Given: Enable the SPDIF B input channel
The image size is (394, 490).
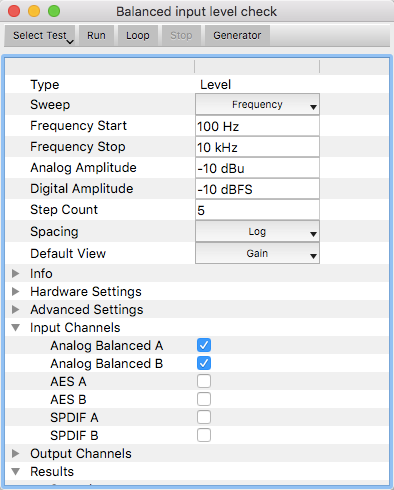Looking at the screenshot, I should coord(204,435).
